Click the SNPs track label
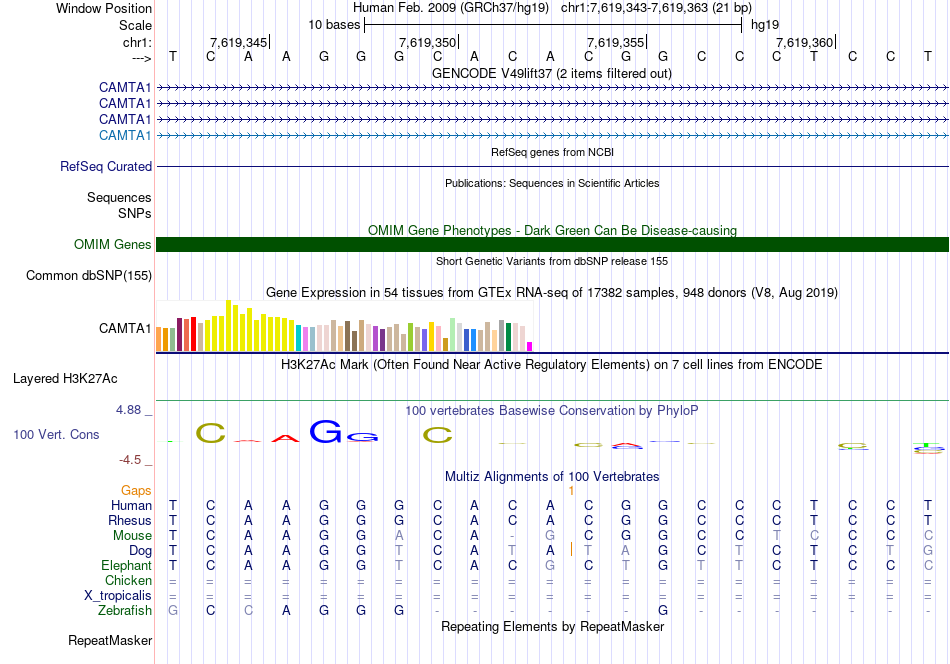Image resolution: width=950 pixels, height=664 pixels. point(135,213)
